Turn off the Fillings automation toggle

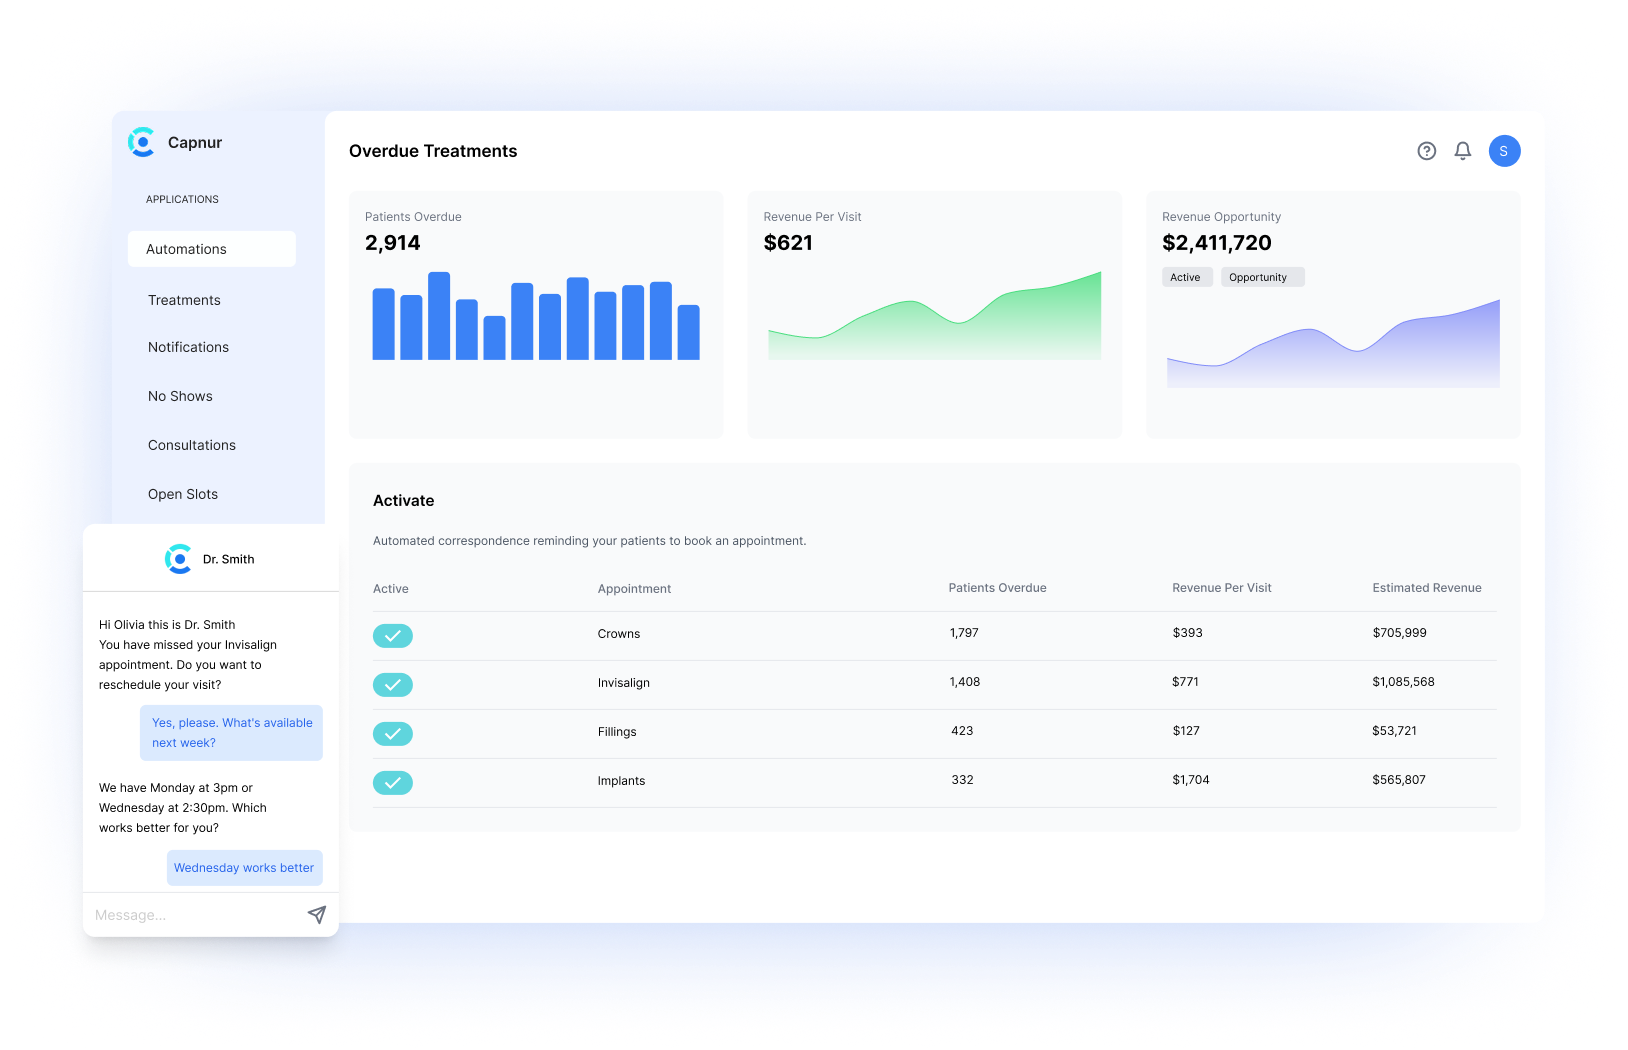tap(393, 734)
